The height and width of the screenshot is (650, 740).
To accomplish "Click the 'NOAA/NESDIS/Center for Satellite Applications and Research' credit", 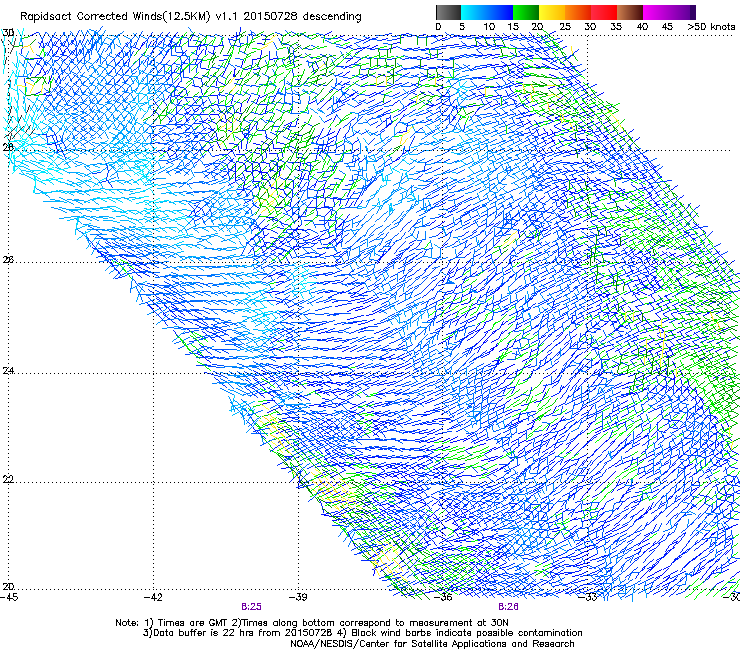I will (x=432, y=644).
